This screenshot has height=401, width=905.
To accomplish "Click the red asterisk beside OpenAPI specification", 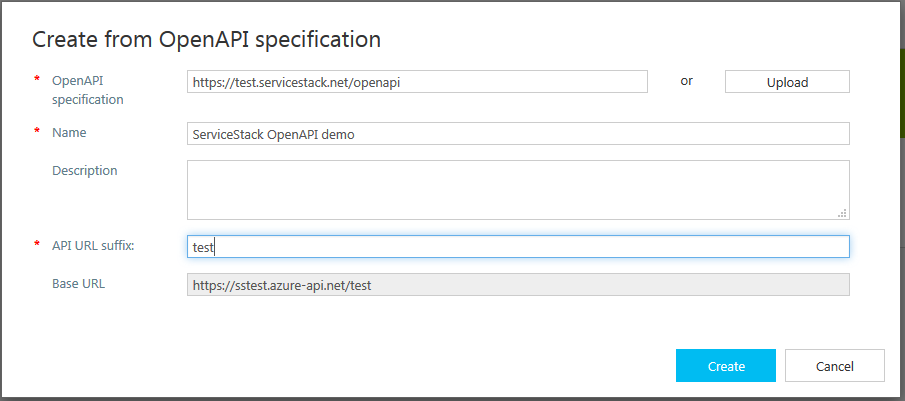I will click(37, 79).
